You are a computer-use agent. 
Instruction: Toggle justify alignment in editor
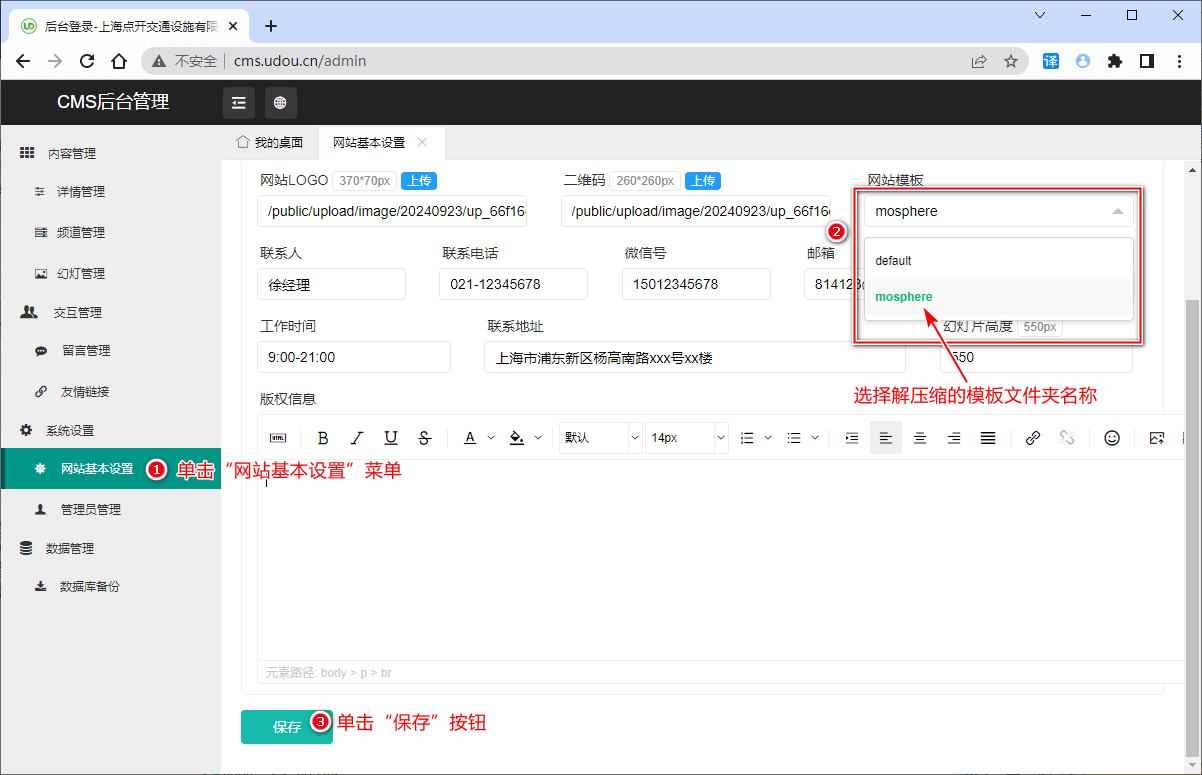(x=988, y=438)
